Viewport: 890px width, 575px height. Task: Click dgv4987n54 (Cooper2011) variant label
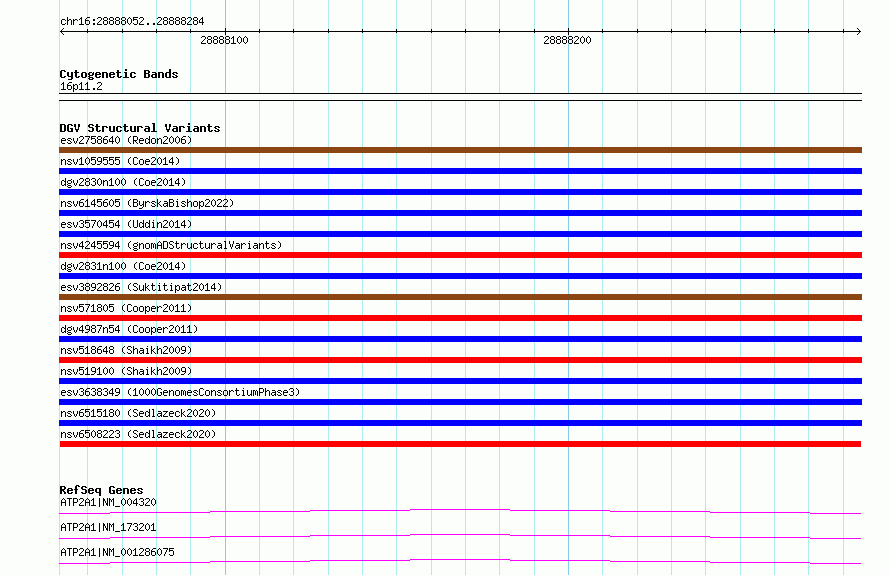click(x=129, y=329)
